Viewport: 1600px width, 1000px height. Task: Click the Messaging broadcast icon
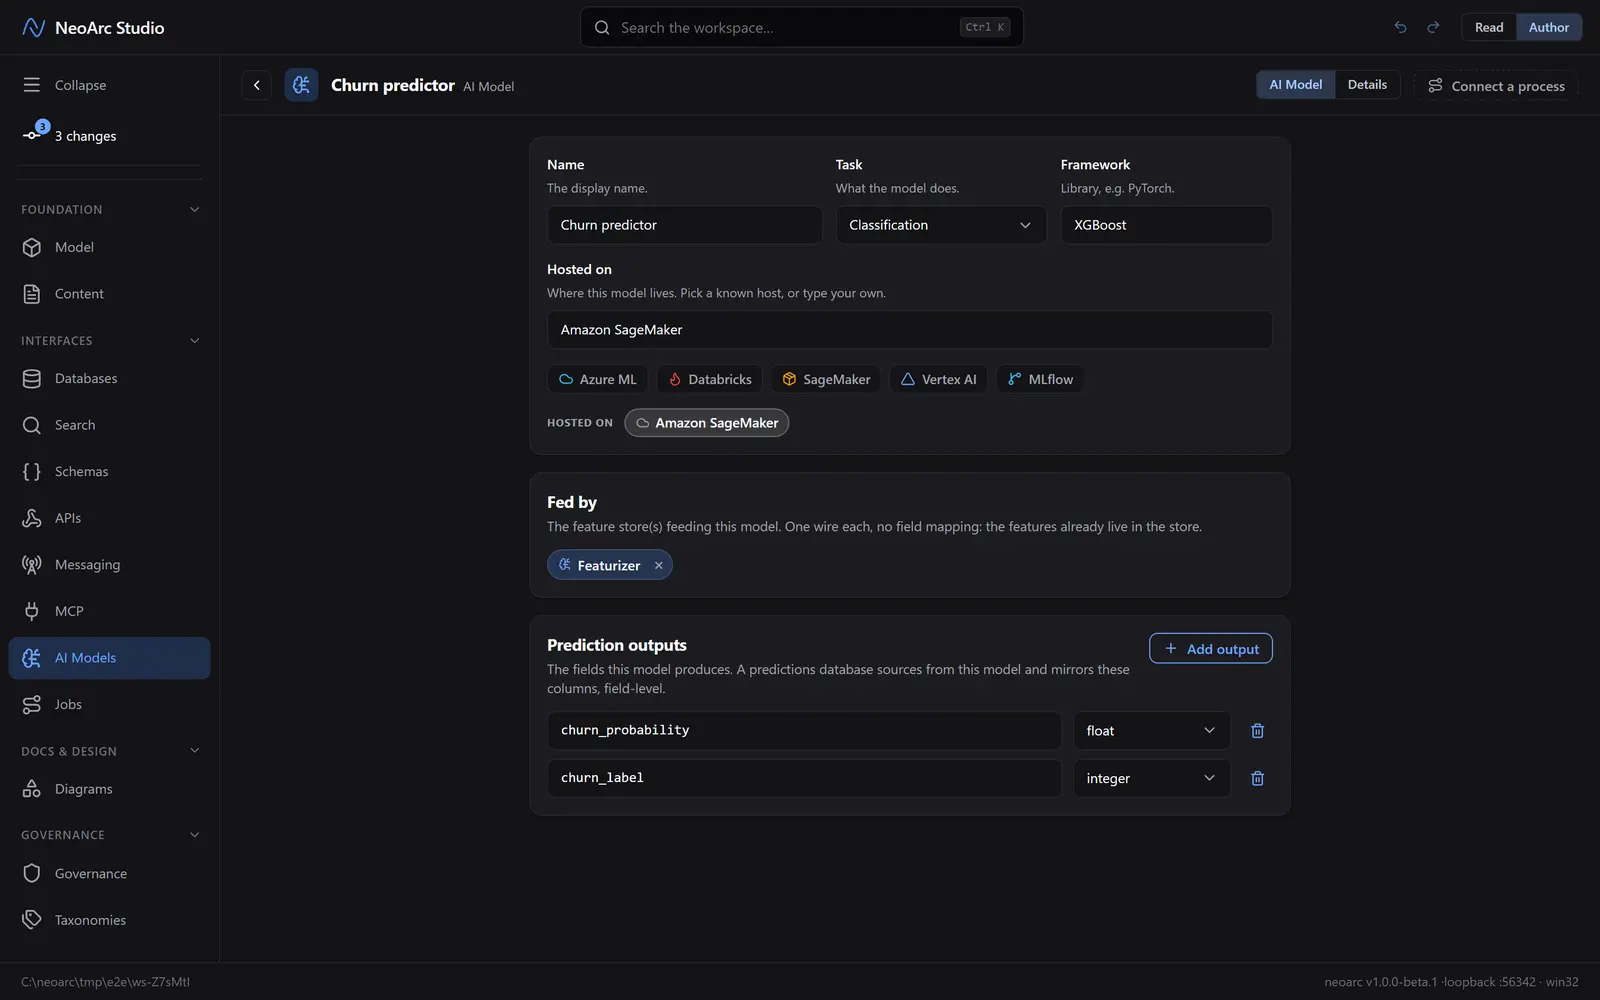[x=32, y=565]
